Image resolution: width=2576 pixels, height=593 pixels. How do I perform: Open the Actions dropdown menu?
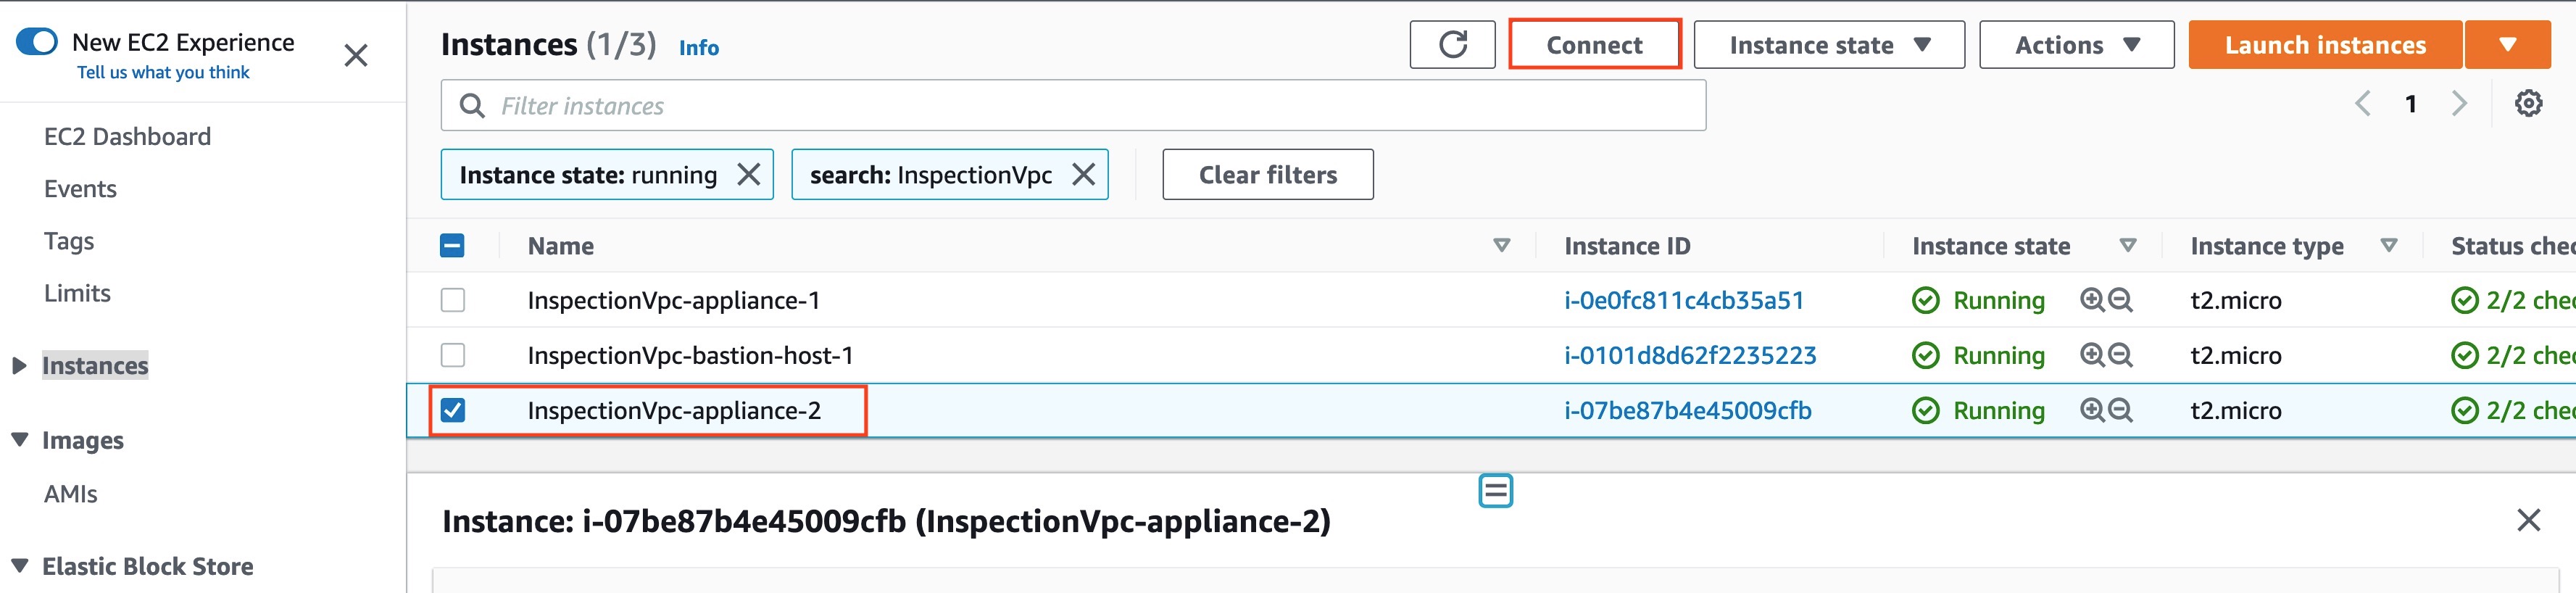[x=2076, y=45]
